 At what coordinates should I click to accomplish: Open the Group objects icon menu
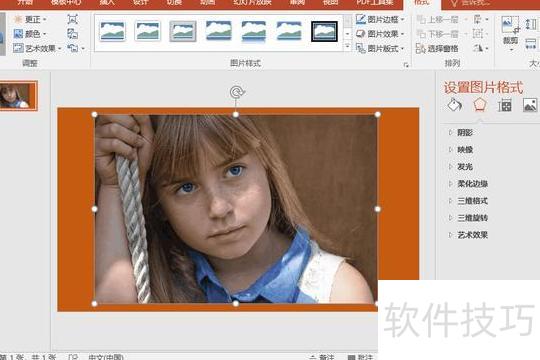pos(481,34)
